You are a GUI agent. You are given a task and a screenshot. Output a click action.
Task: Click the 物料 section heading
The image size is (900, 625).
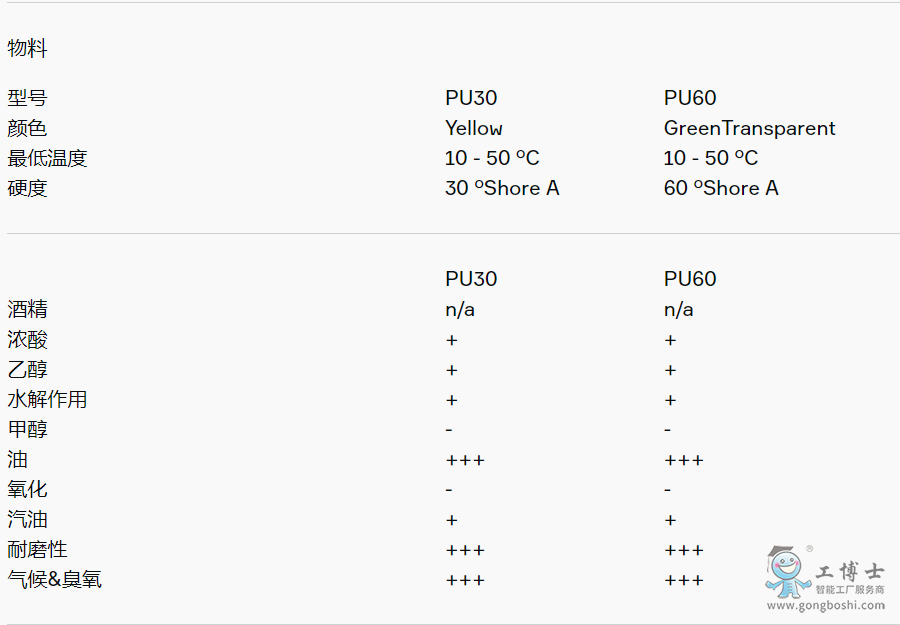28,48
